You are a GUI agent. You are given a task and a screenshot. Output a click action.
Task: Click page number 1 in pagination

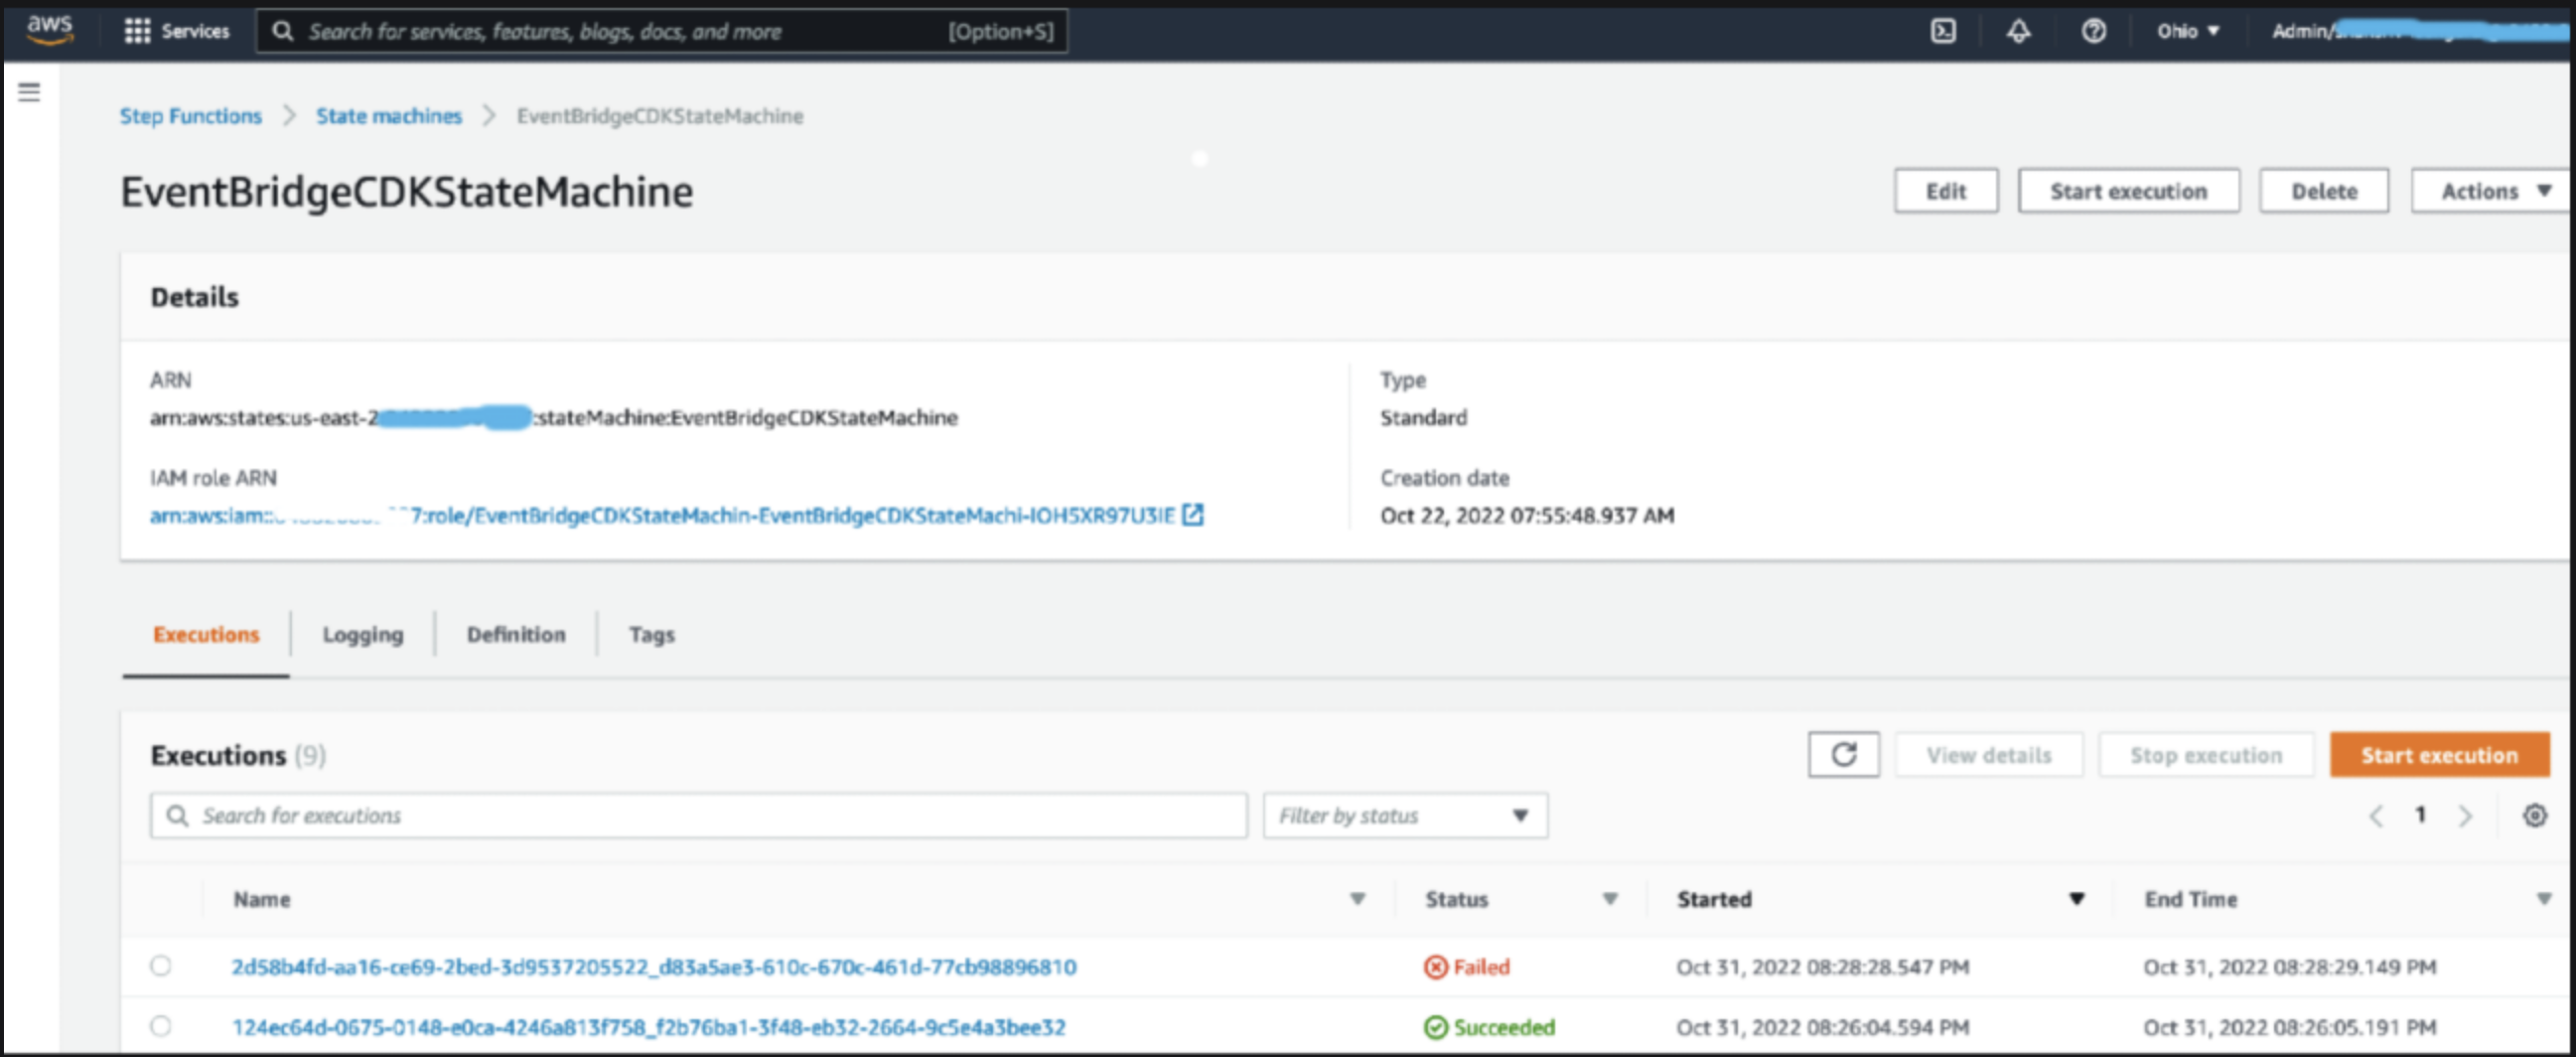(2420, 815)
